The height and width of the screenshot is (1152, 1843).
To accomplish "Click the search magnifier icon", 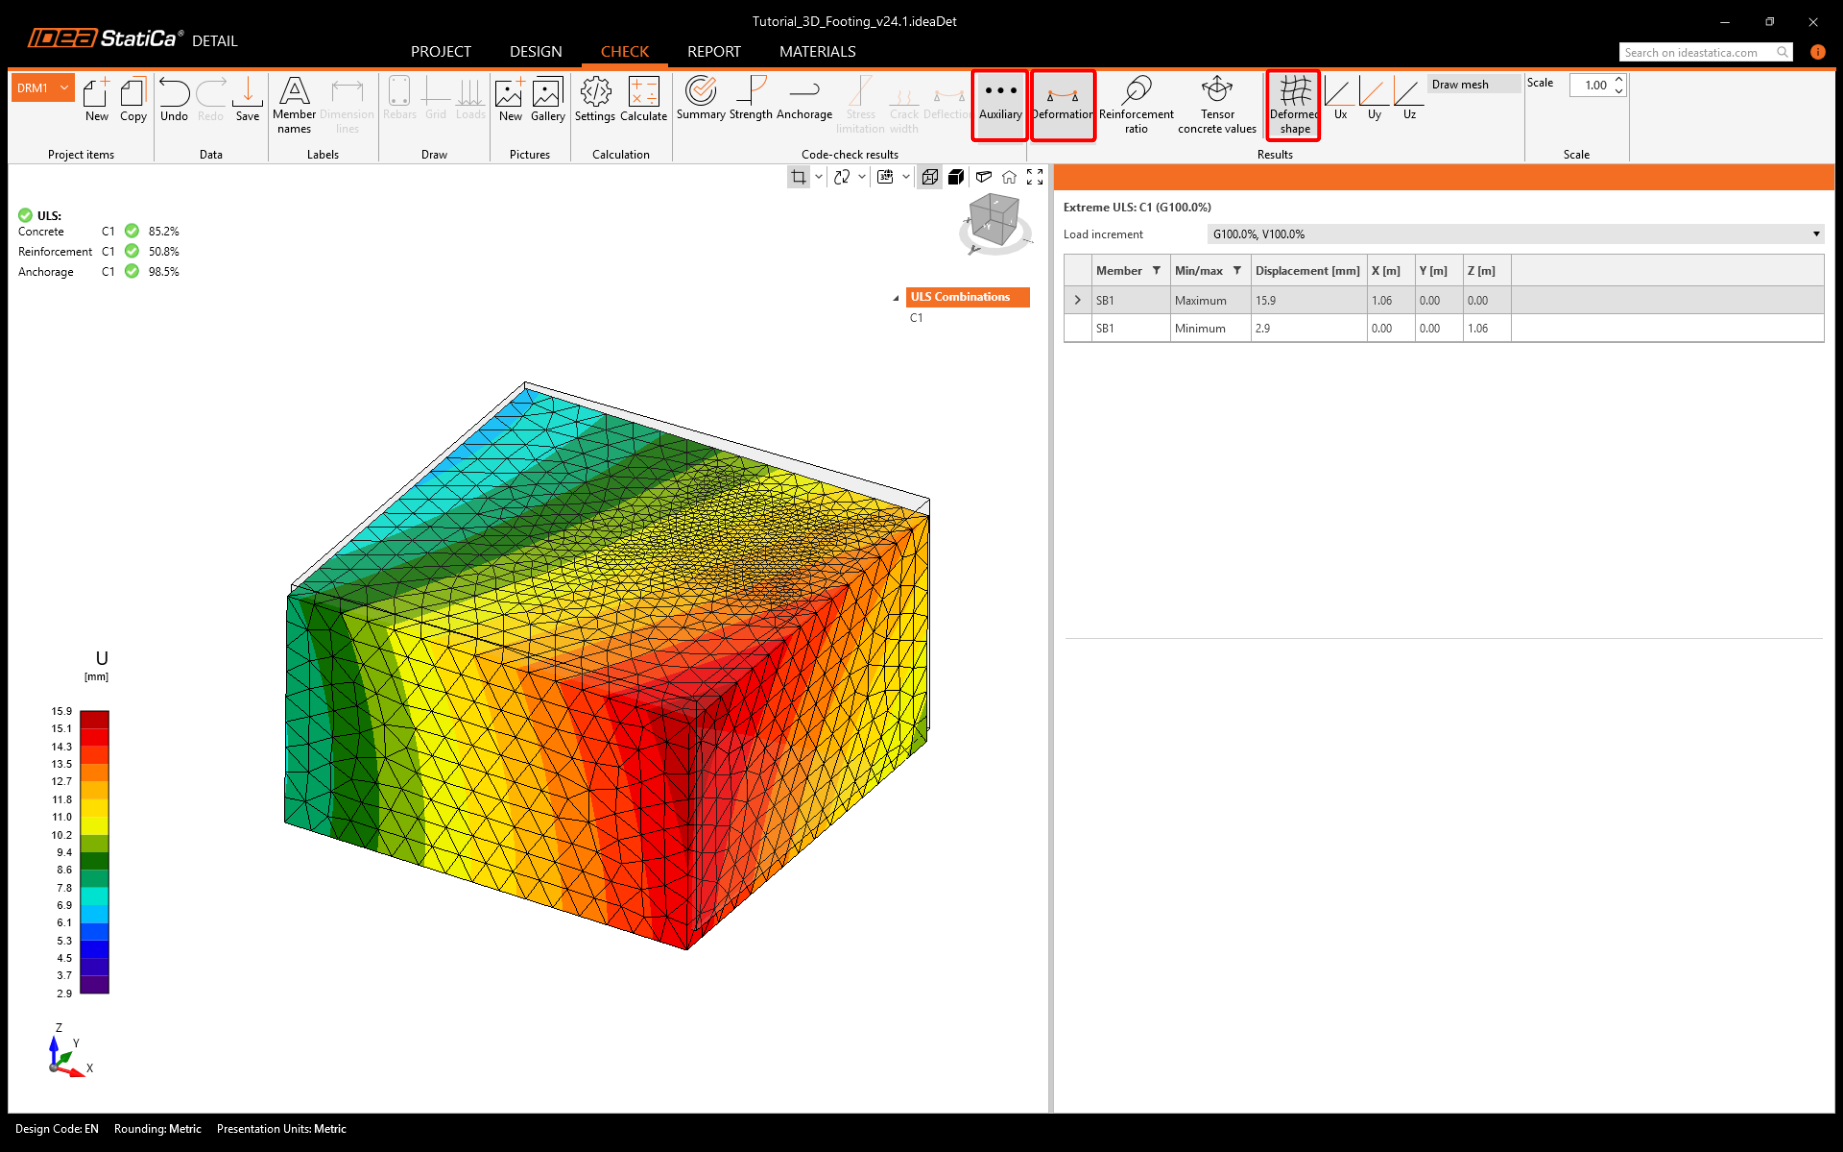I will (x=1783, y=52).
